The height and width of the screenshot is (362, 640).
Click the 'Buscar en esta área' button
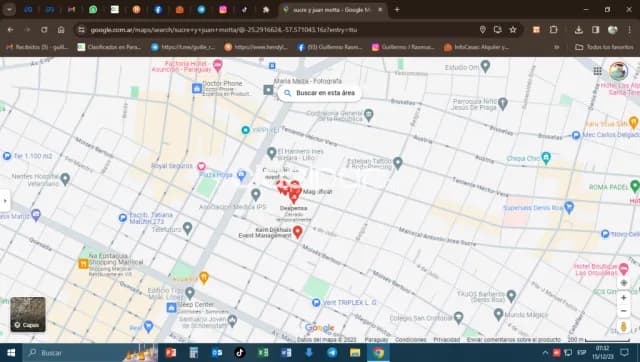coord(320,93)
